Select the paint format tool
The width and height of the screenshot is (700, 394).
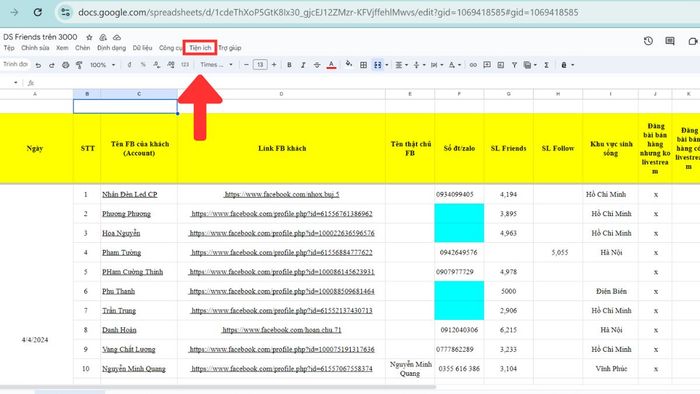[x=79, y=65]
